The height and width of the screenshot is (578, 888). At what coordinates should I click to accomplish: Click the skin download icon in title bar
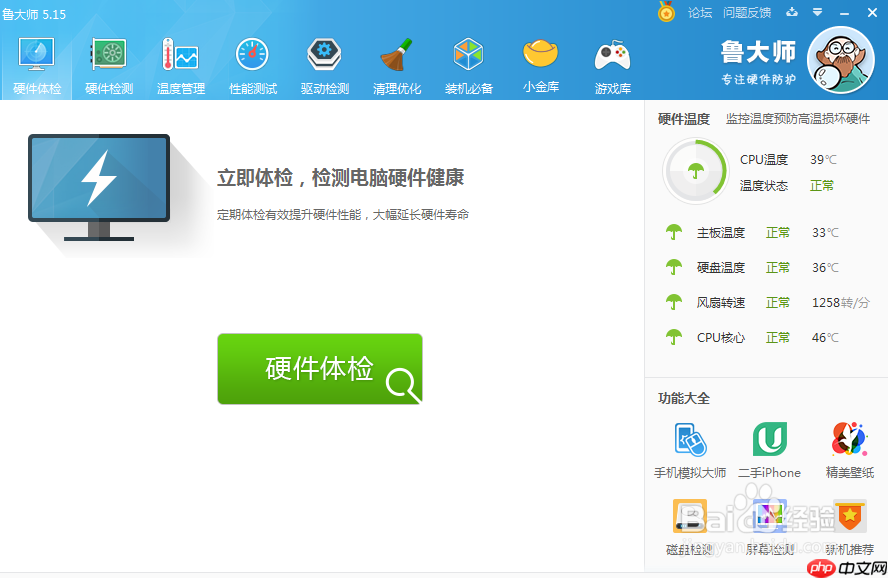pyautogui.click(x=793, y=13)
